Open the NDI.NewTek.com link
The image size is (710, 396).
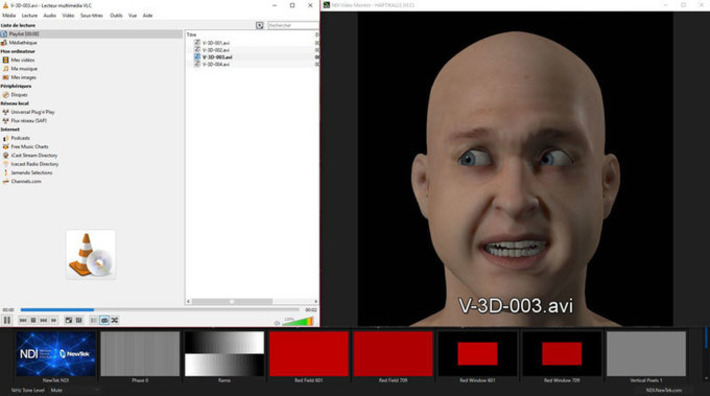tap(663, 390)
